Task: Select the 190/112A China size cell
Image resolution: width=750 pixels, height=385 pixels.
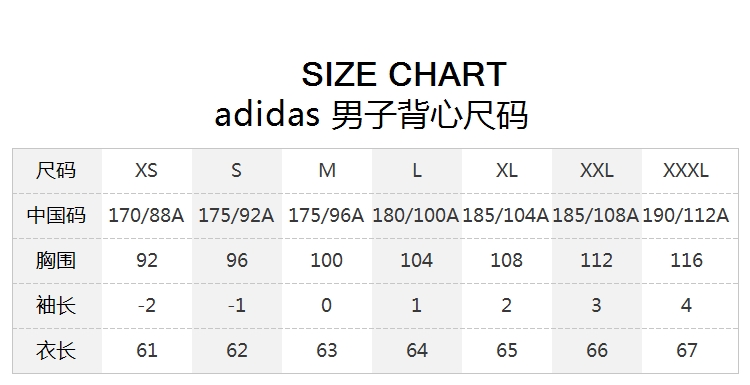Action: 686,215
